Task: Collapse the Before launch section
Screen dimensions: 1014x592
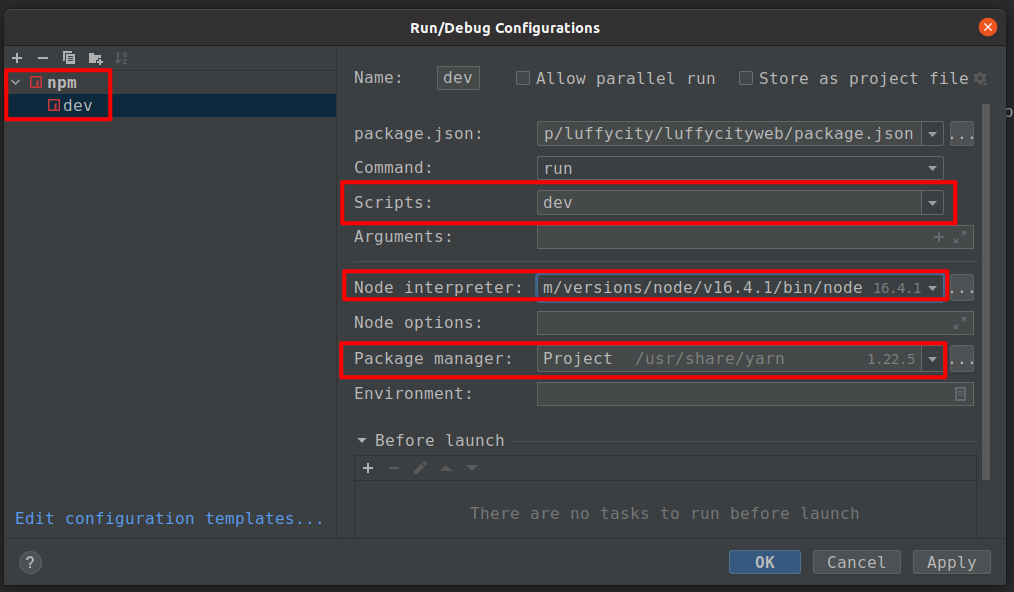Action: point(361,441)
